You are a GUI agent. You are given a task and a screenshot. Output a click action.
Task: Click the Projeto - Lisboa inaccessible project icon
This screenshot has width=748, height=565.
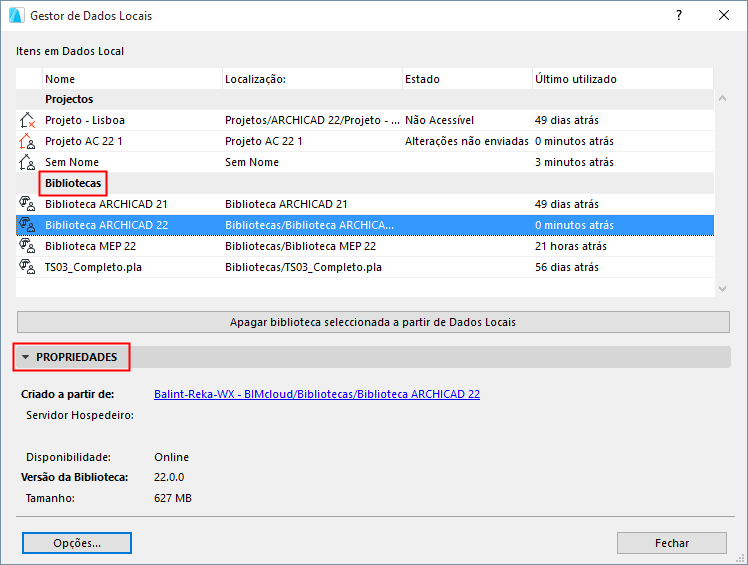click(x=27, y=120)
